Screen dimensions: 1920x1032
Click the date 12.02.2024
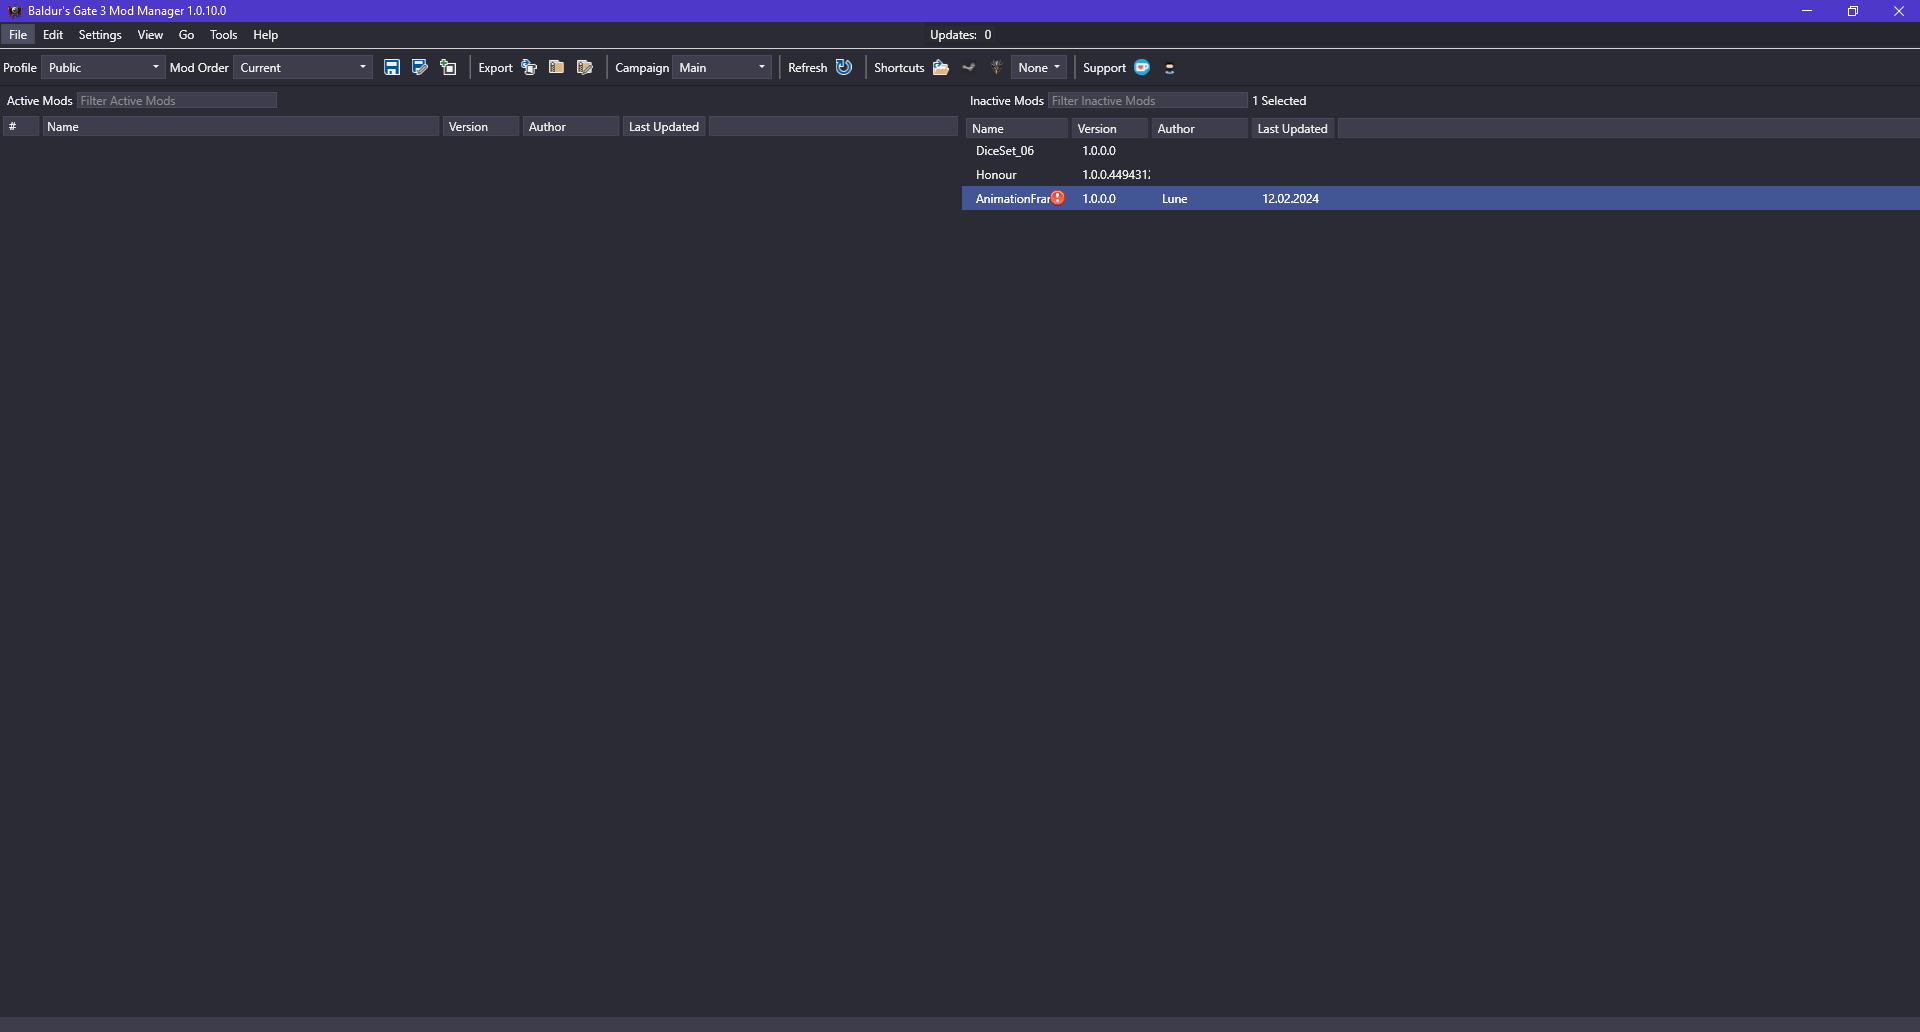click(x=1290, y=198)
